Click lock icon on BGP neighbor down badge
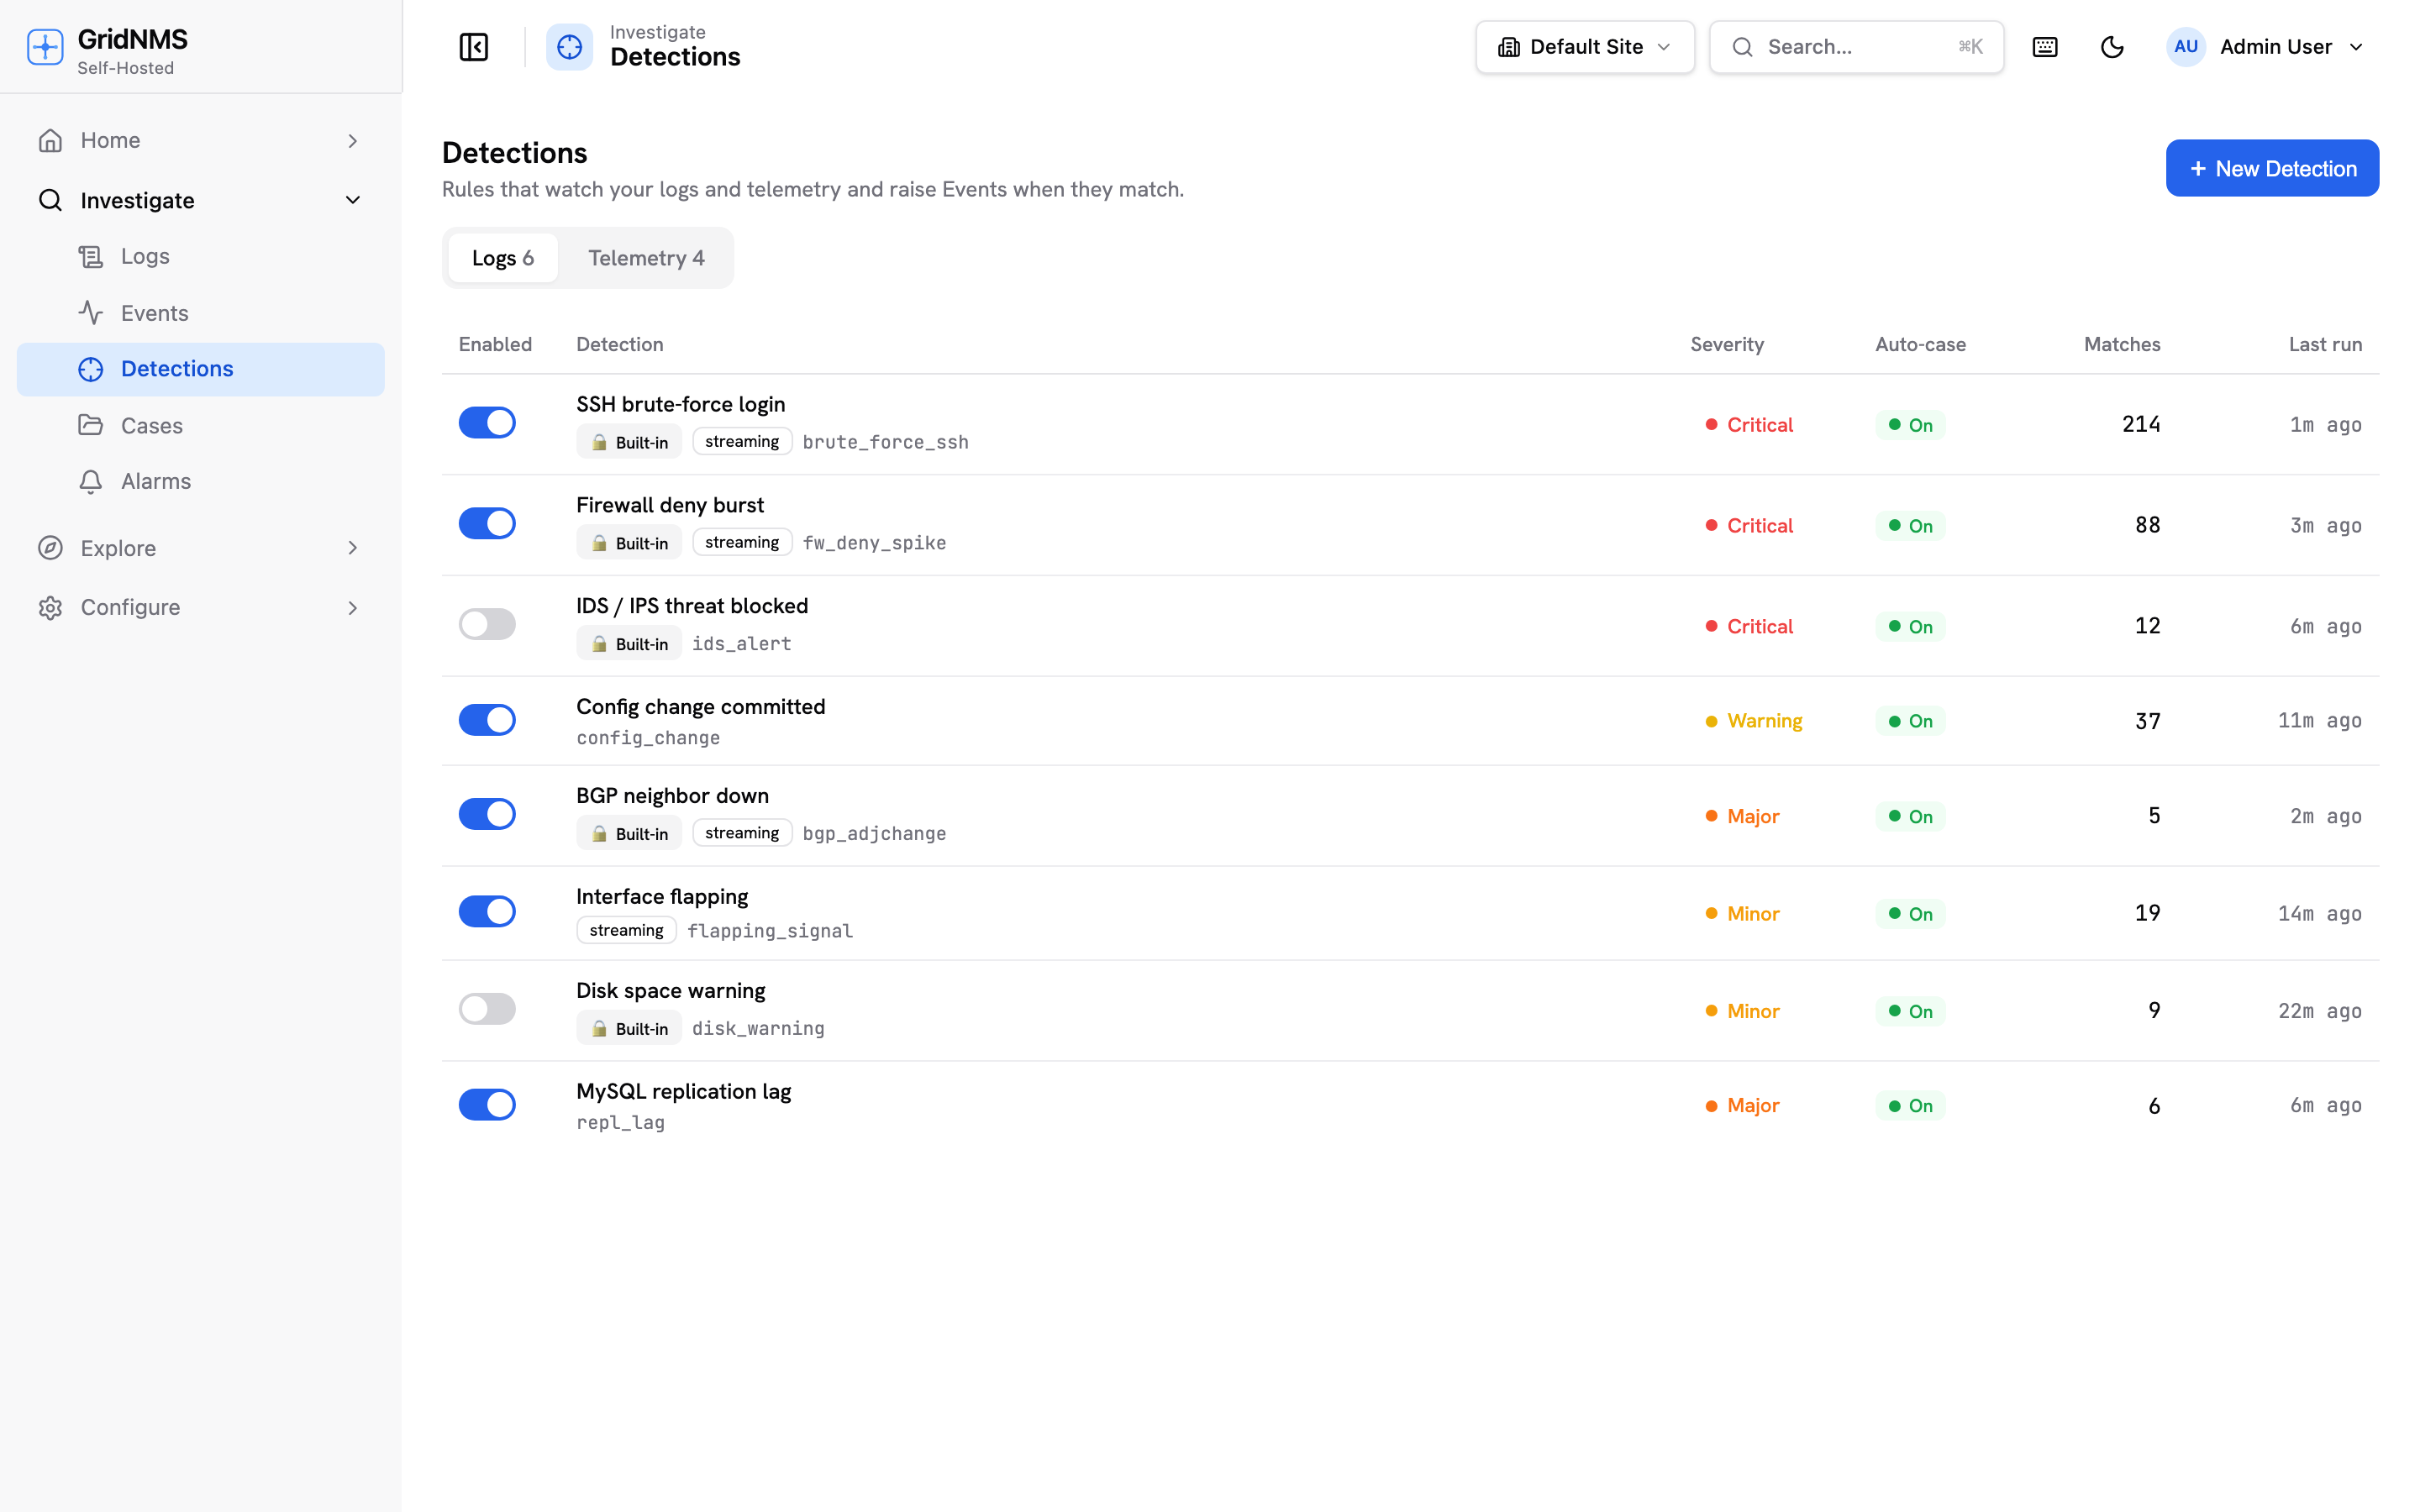 [599, 834]
